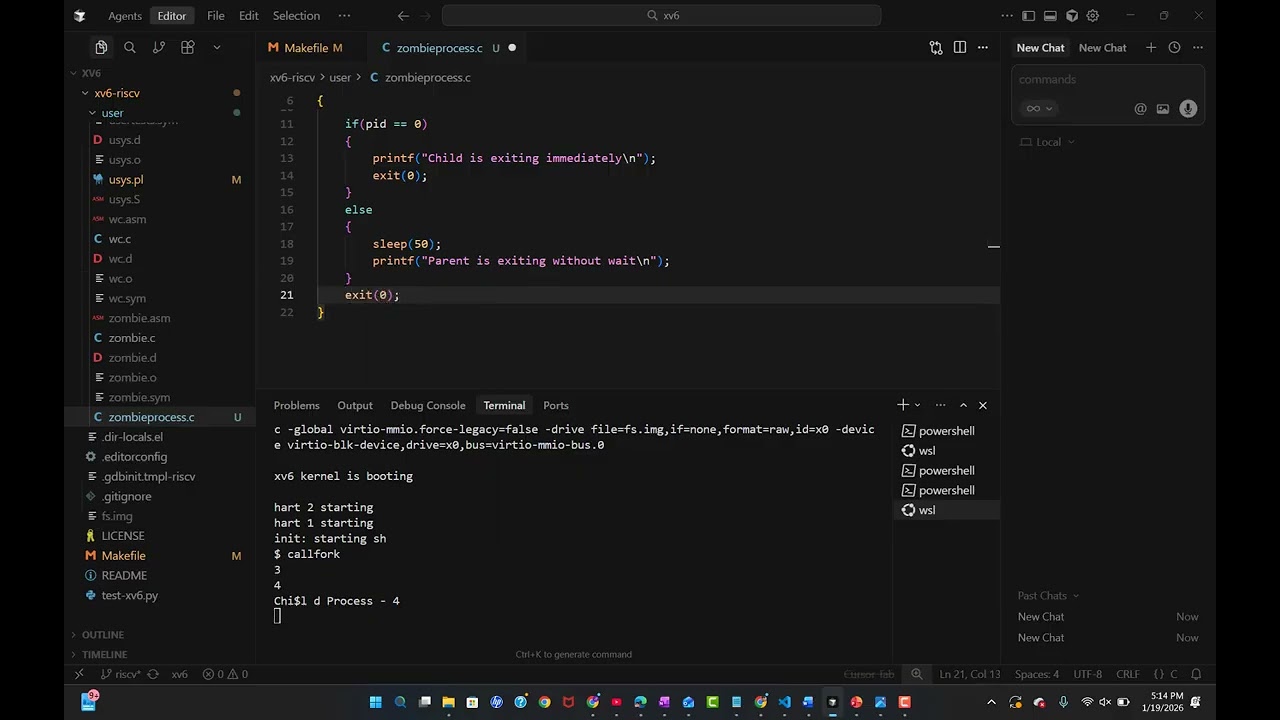Close the terminal panel
1280x720 pixels.
click(983, 405)
